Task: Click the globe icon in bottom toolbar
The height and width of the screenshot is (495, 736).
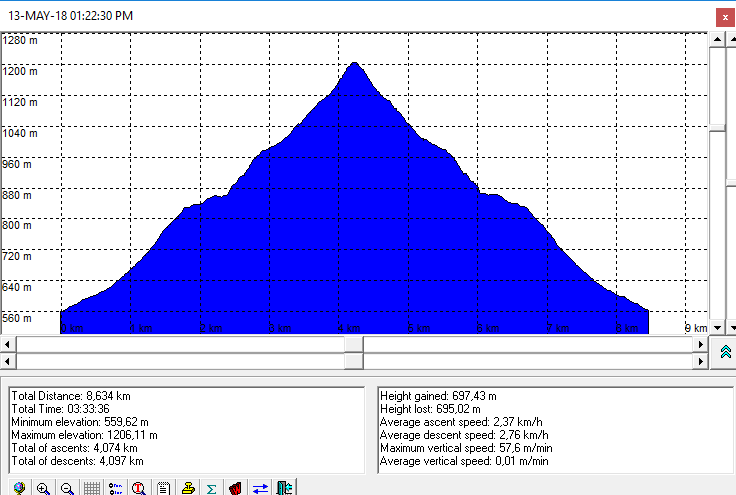Action: click(19, 488)
